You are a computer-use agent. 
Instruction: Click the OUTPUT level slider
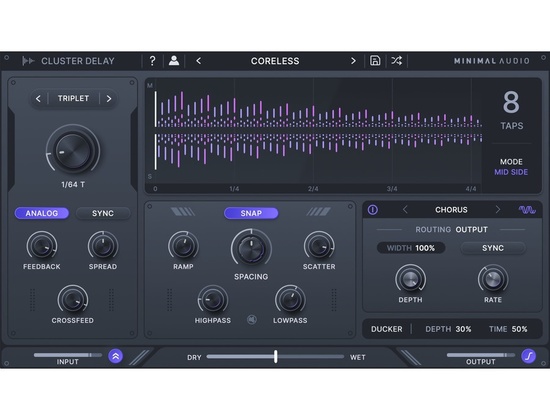(x=481, y=355)
